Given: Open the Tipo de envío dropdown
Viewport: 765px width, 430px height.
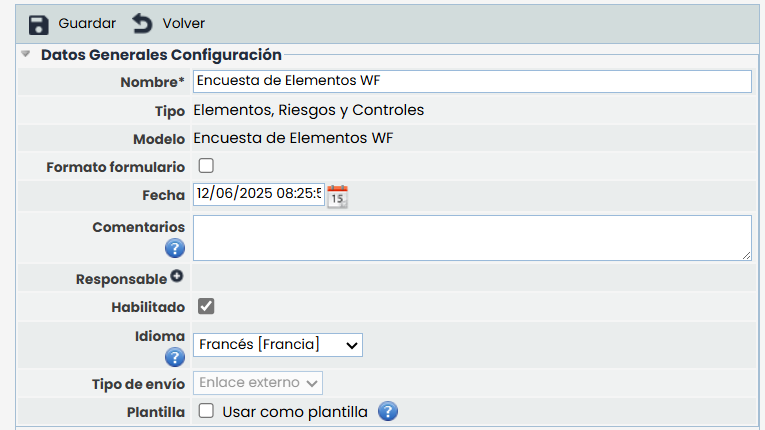Looking at the screenshot, I should [258, 383].
